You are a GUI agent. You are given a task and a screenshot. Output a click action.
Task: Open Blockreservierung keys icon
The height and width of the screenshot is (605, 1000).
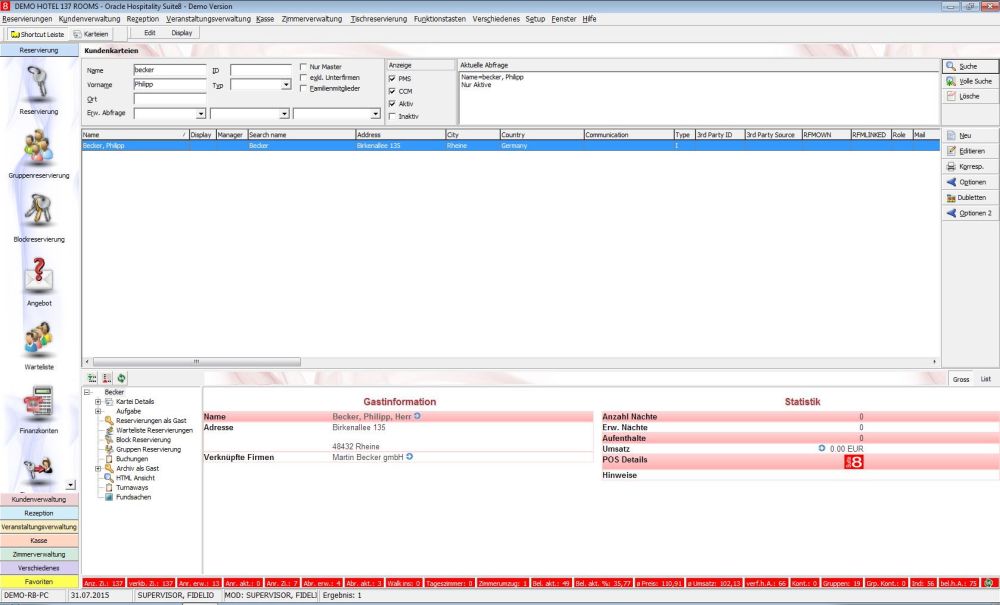tap(38, 212)
